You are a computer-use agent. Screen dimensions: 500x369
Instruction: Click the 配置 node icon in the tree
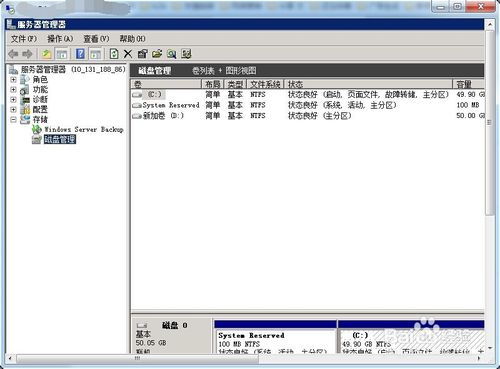tap(25, 109)
